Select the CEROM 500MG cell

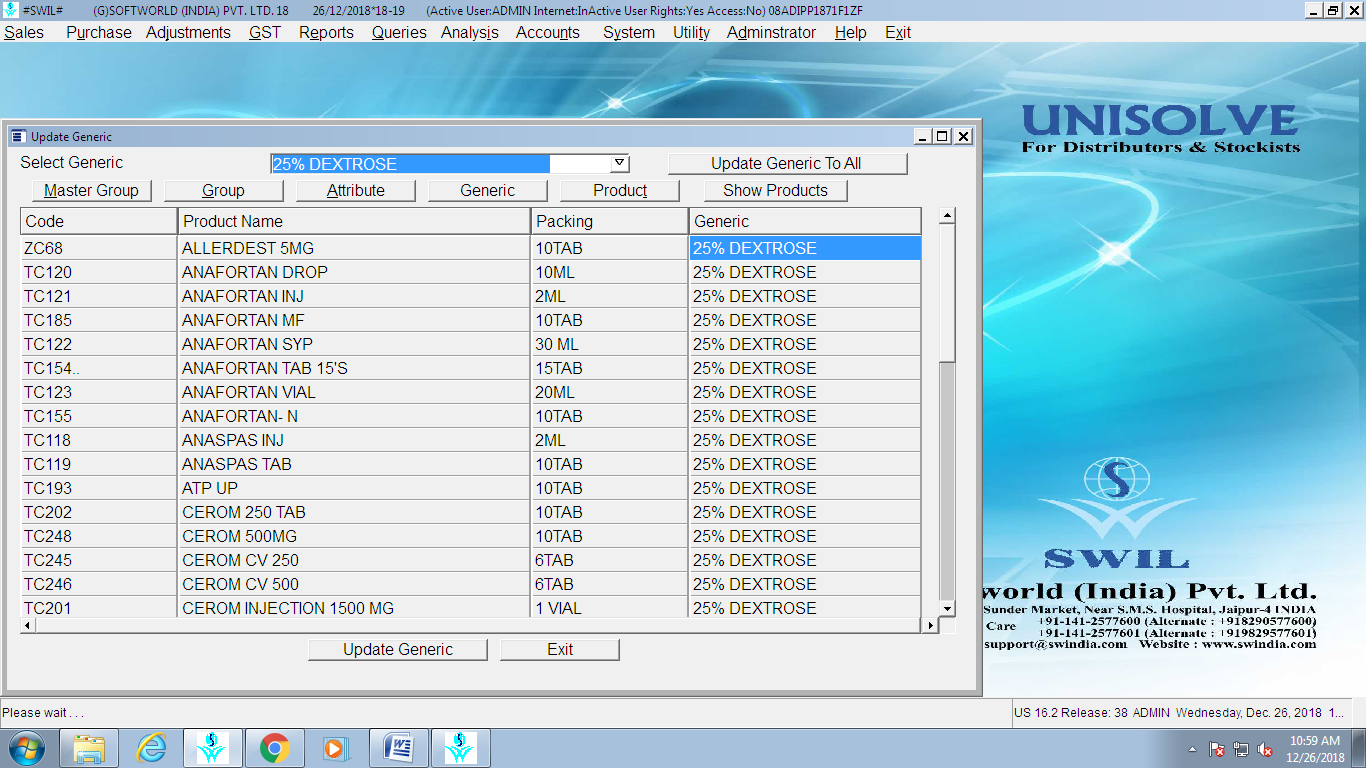pos(354,536)
